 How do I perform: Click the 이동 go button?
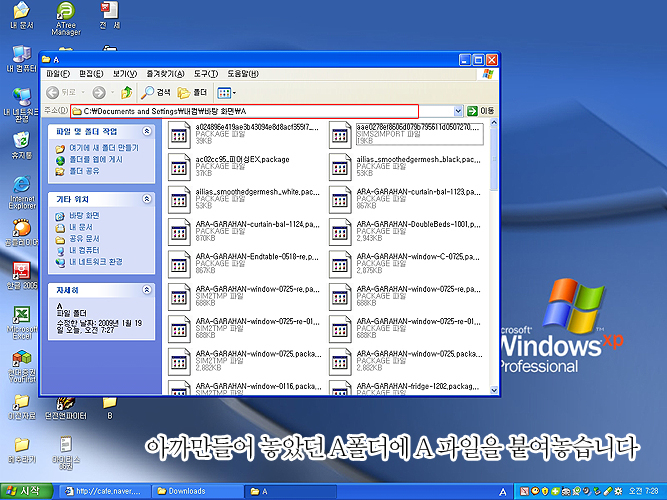(480, 110)
